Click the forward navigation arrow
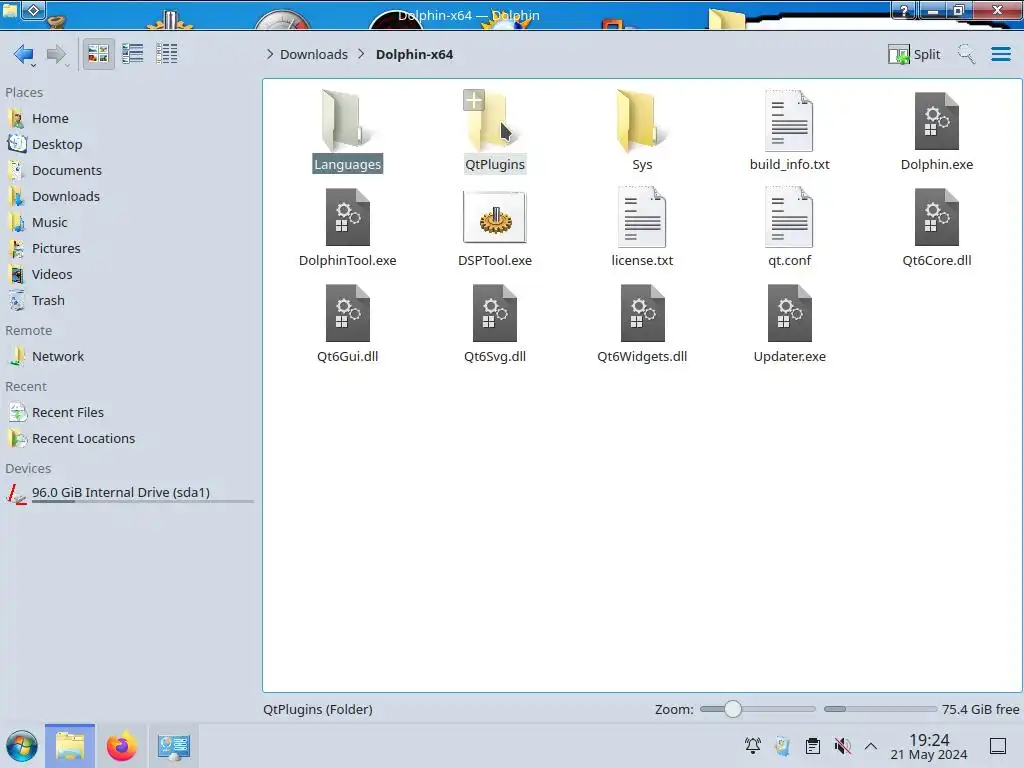 57,54
